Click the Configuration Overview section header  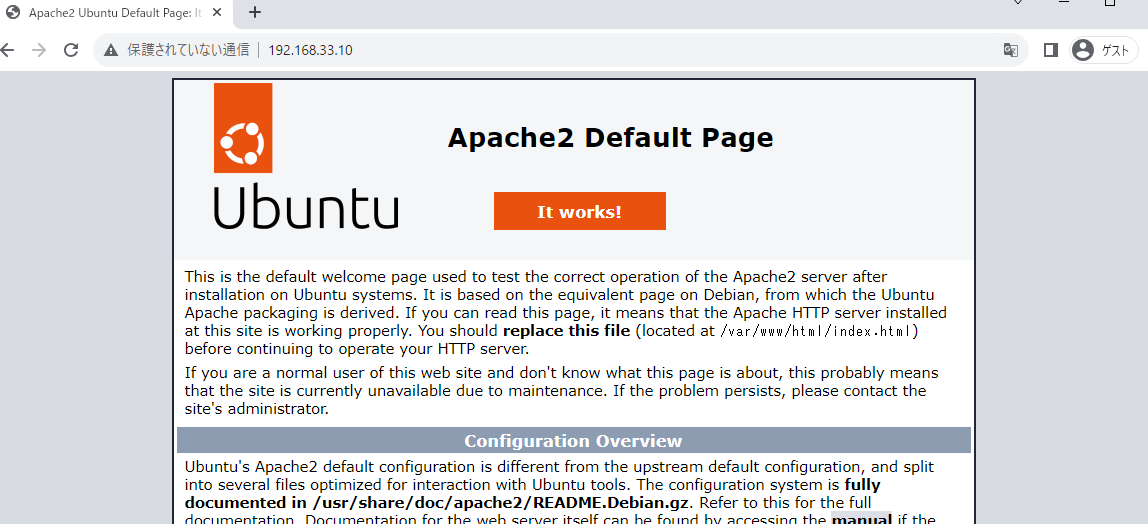(x=574, y=441)
